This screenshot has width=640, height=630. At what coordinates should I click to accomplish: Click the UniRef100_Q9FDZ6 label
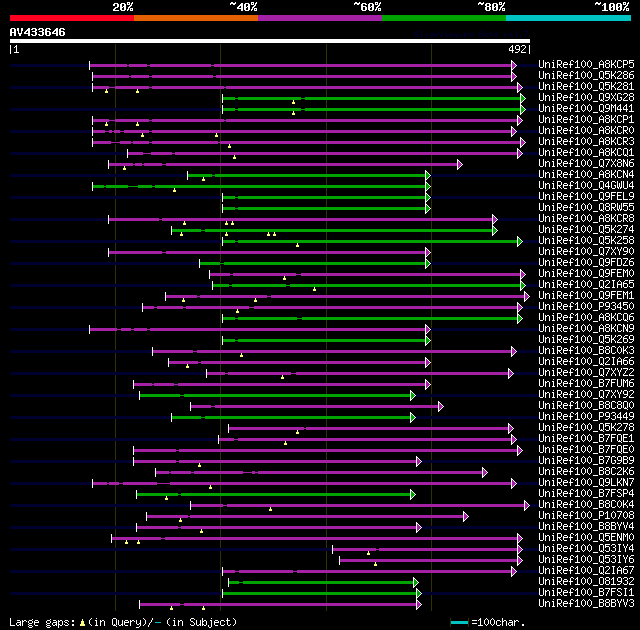click(586, 263)
